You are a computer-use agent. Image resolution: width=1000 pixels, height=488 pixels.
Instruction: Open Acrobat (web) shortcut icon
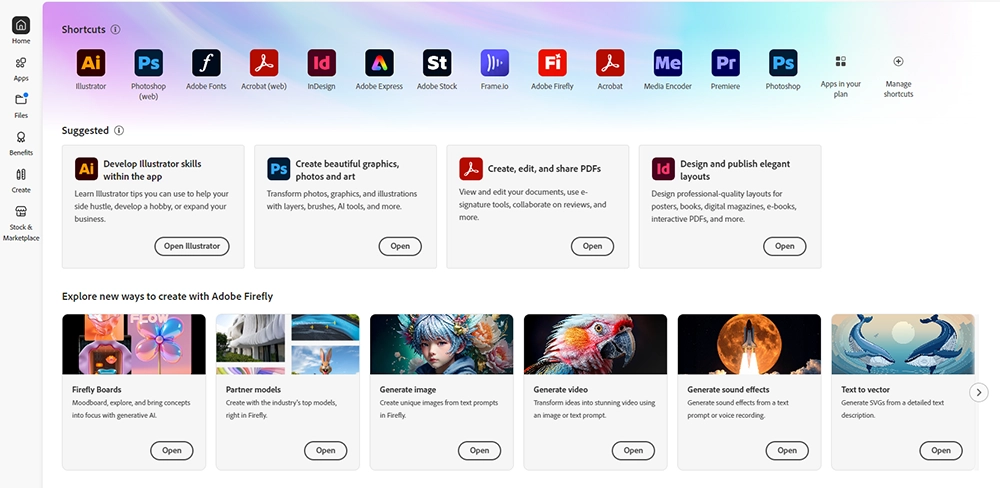[x=263, y=63]
